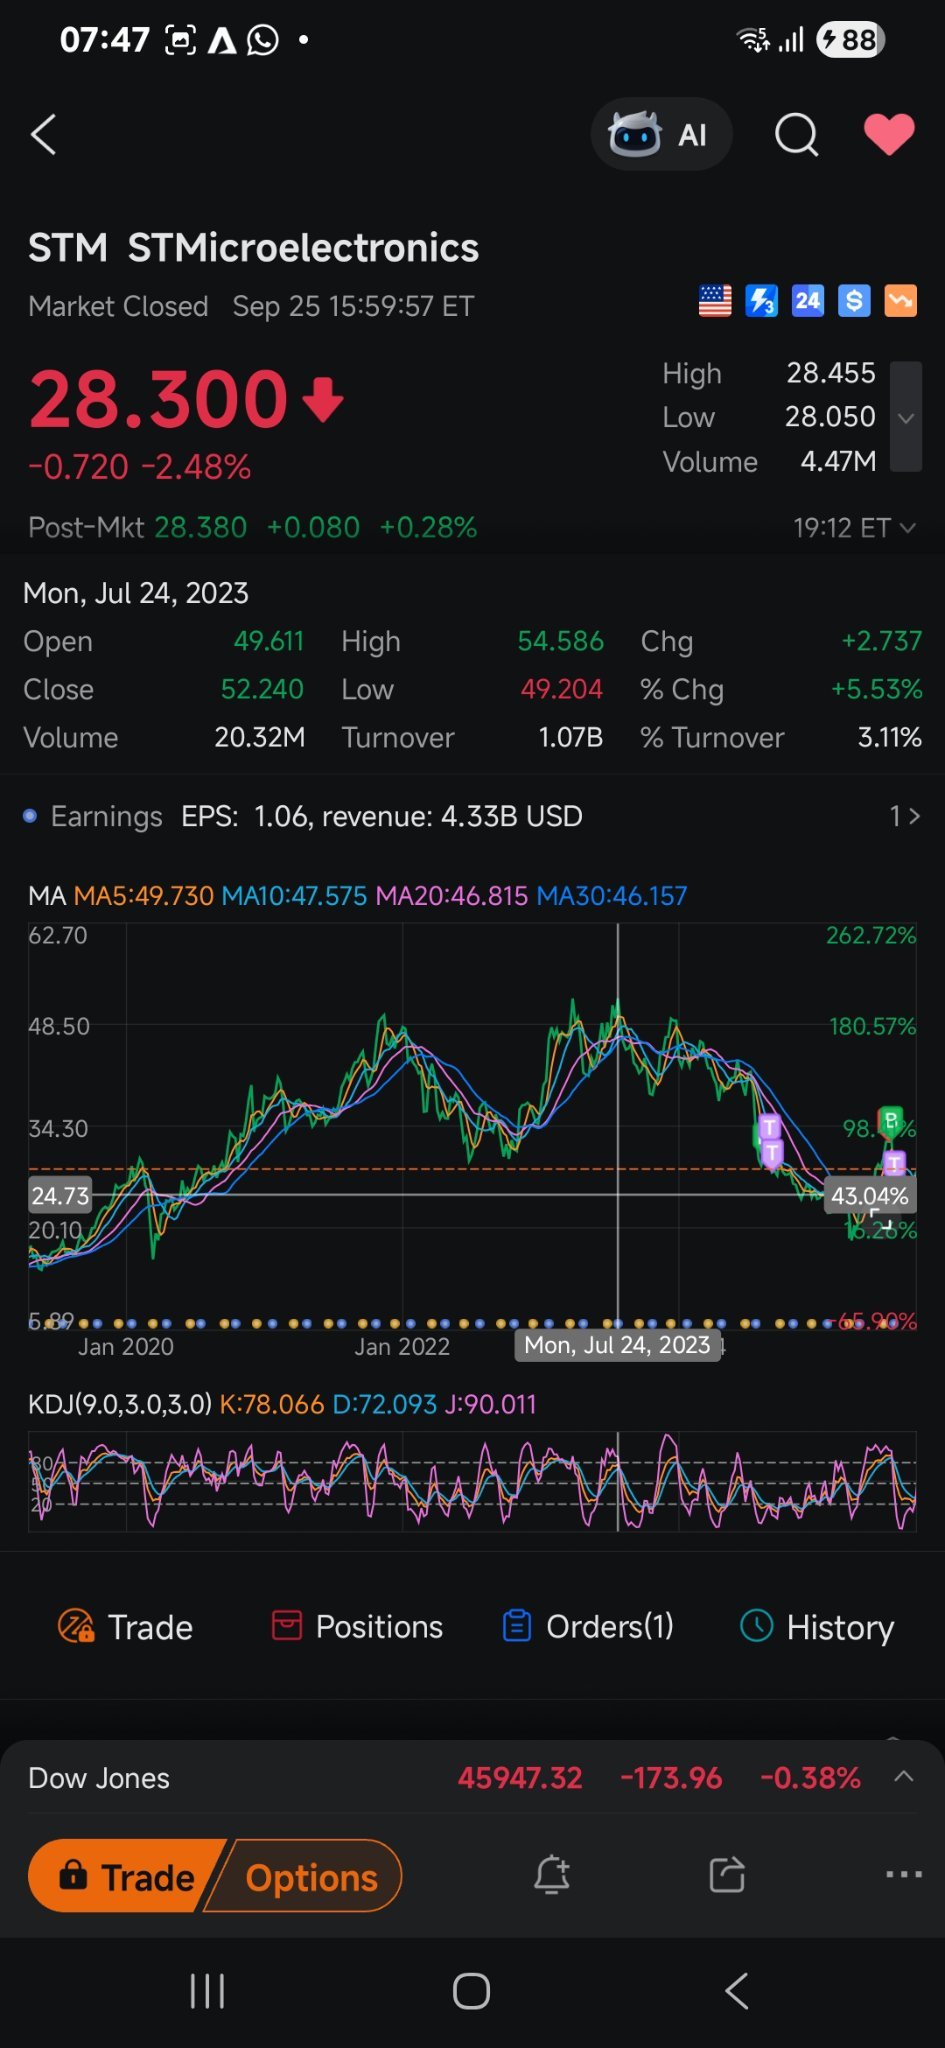
Task: Tap the KDJ indicator label
Action: click(x=119, y=1404)
